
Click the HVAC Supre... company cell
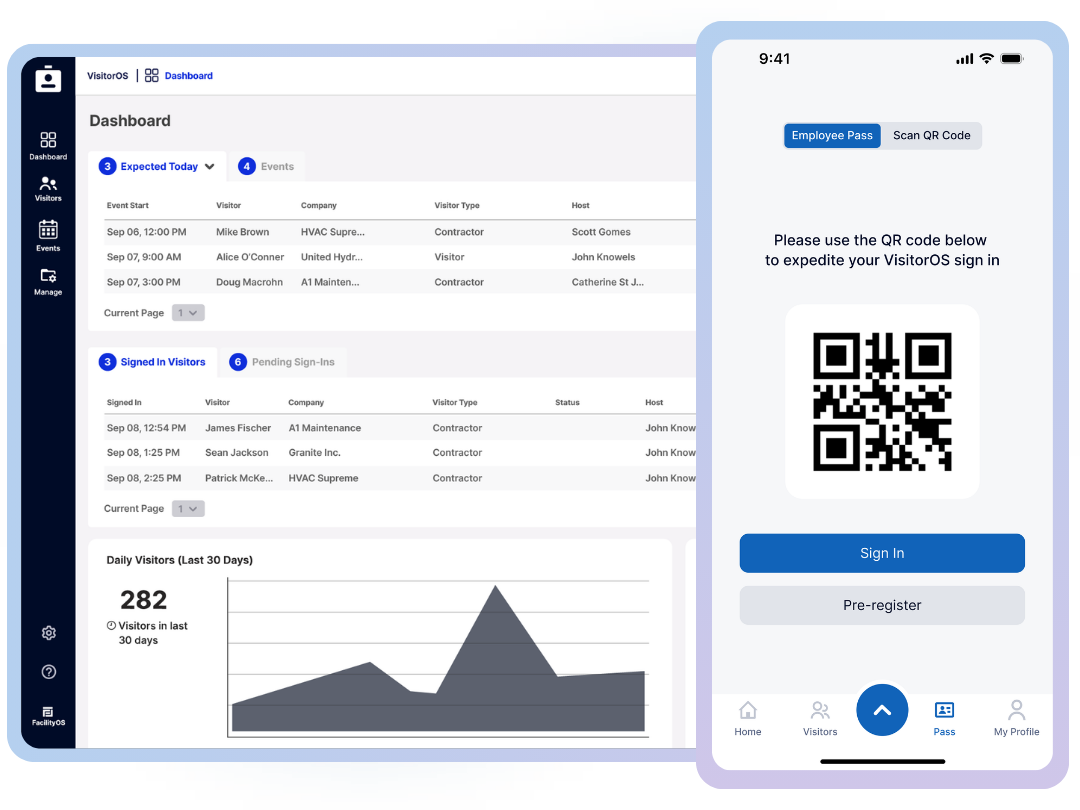point(333,232)
